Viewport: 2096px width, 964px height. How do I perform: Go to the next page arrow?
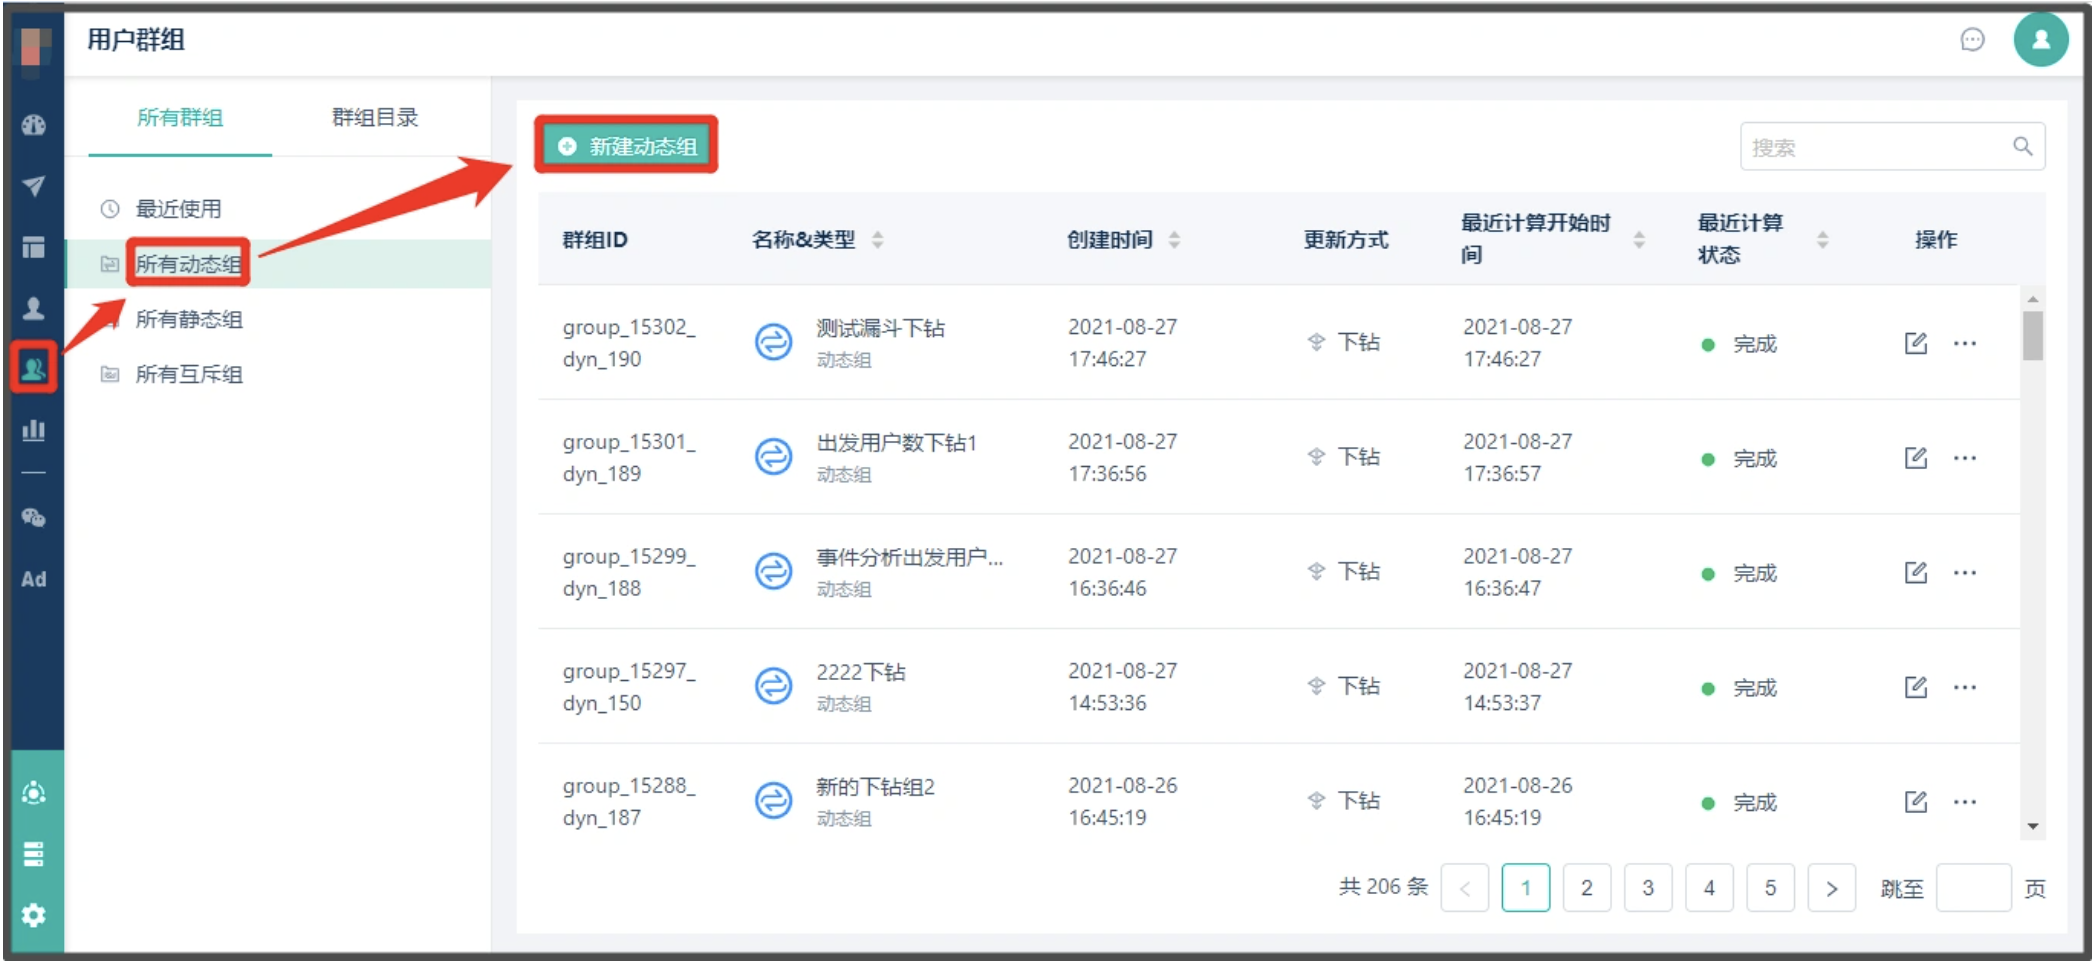point(1832,888)
